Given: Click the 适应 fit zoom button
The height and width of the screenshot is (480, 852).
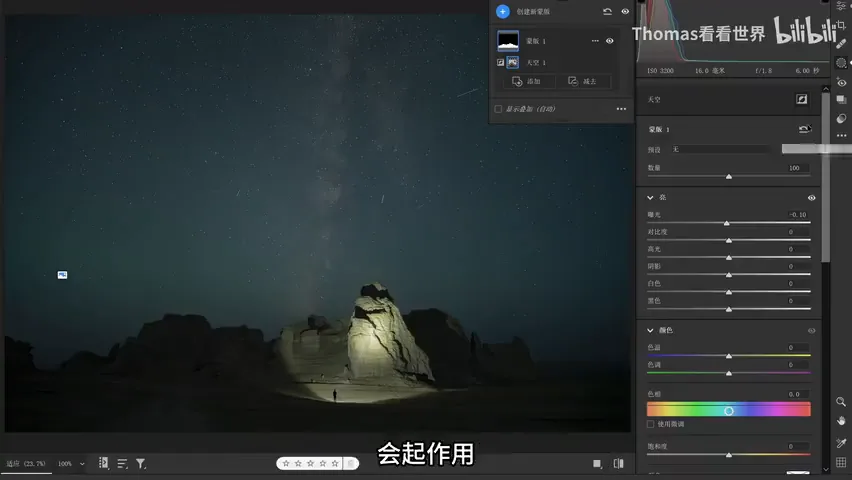Looking at the screenshot, I should click(x=26, y=464).
